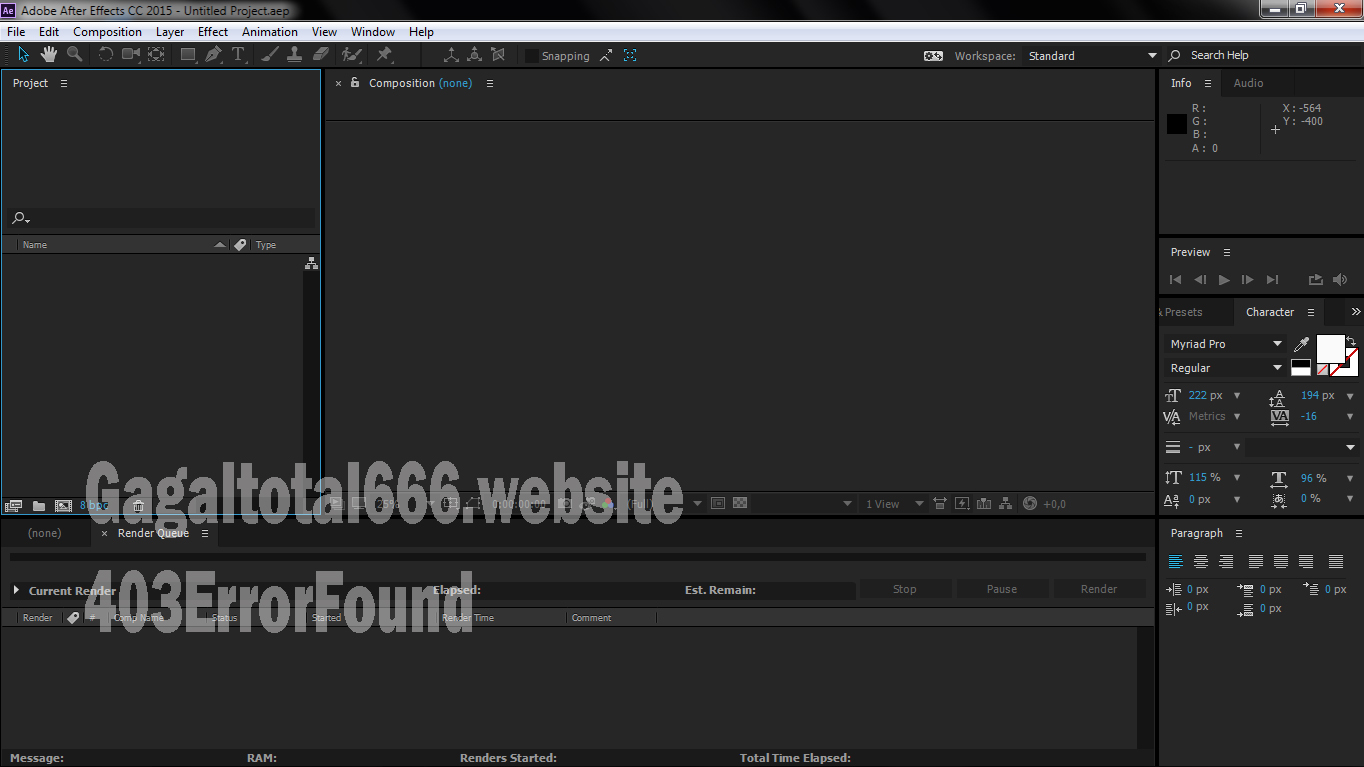Select the Hand tool
The width and height of the screenshot is (1364, 767).
(47, 55)
